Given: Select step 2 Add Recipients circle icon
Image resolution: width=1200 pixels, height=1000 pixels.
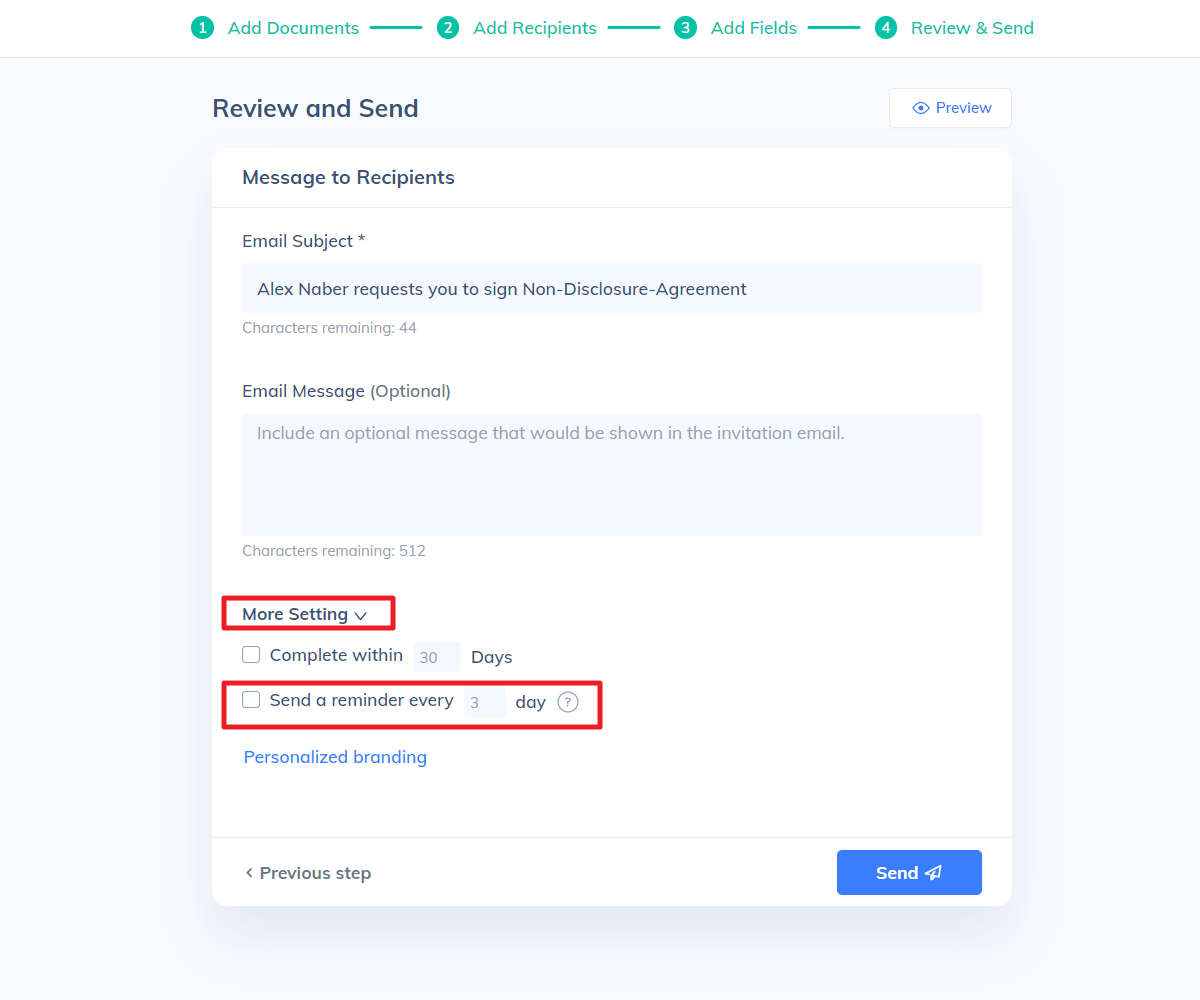Looking at the screenshot, I should pos(447,28).
